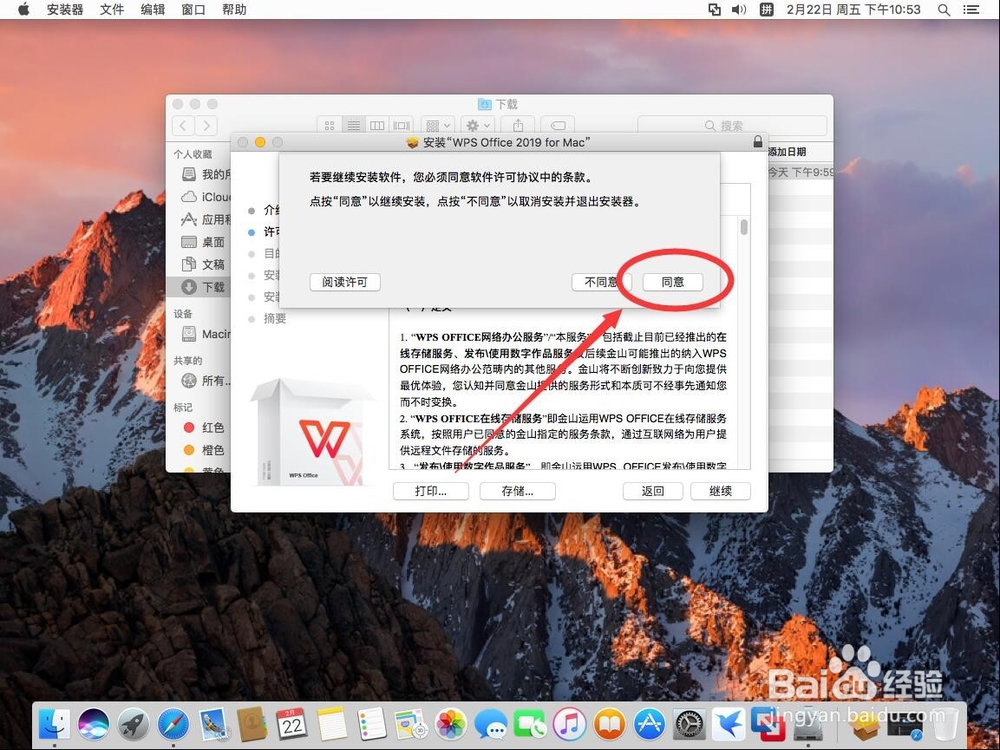Click the Finder share button
Image resolution: width=1000 pixels, height=750 pixels.
point(518,126)
